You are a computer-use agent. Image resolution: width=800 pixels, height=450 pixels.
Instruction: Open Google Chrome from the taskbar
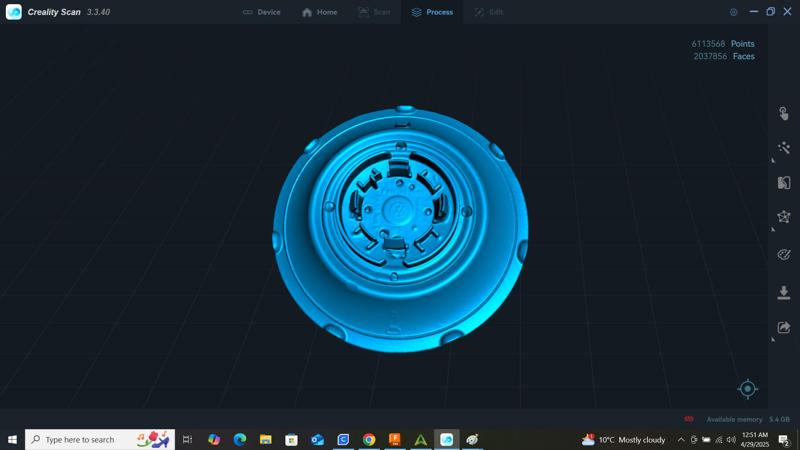point(369,439)
